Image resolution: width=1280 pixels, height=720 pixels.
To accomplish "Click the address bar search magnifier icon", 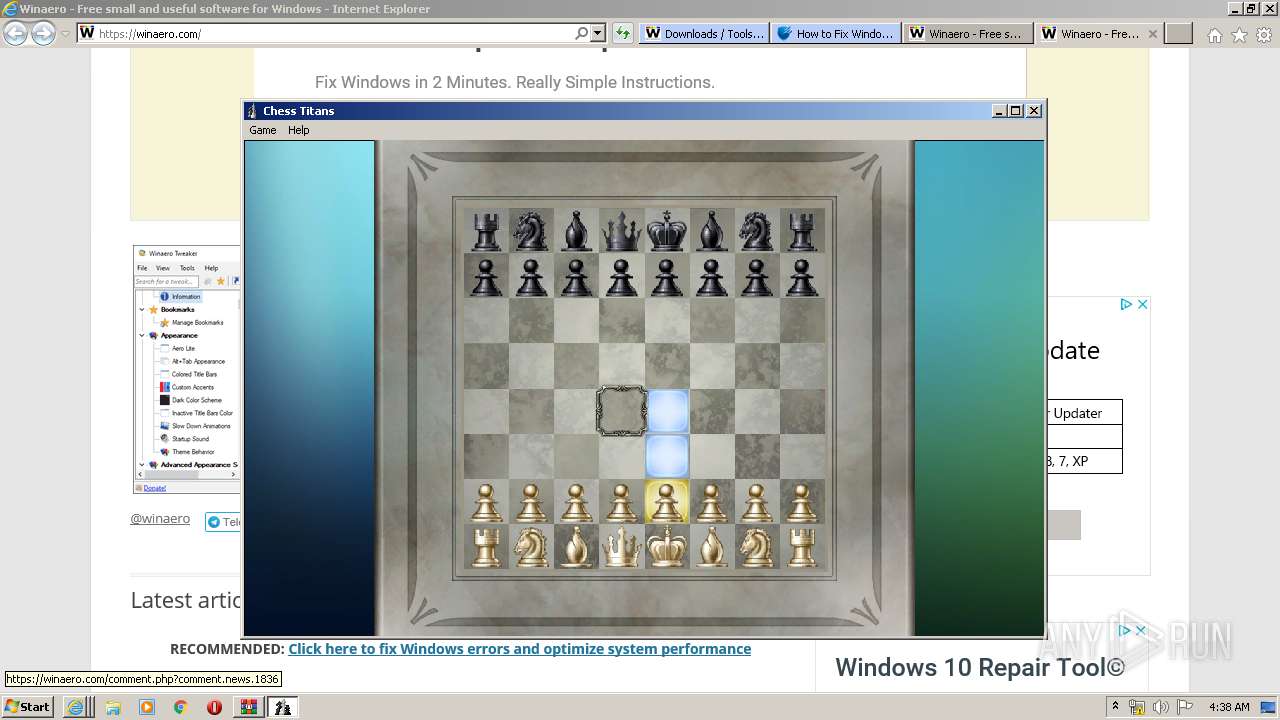I will [x=581, y=33].
